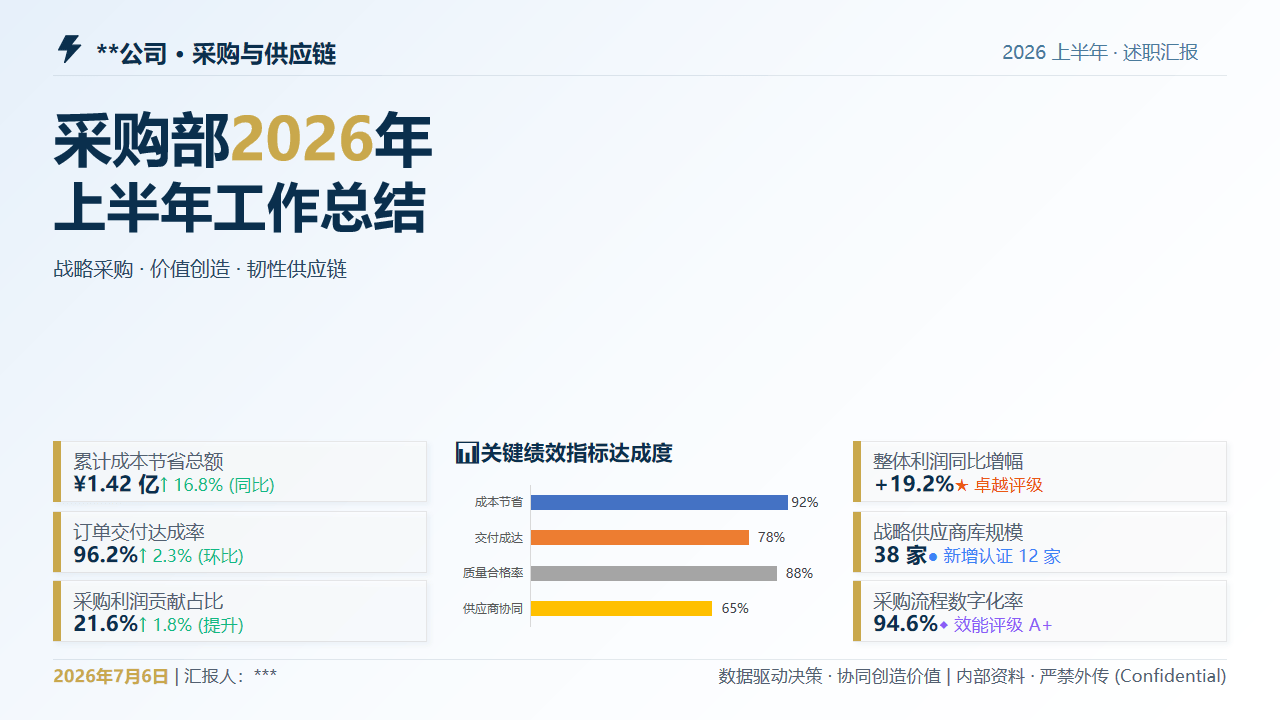
Task: Click the 严禁外传 (Confidential) footer text
Action: [x=1133, y=676]
